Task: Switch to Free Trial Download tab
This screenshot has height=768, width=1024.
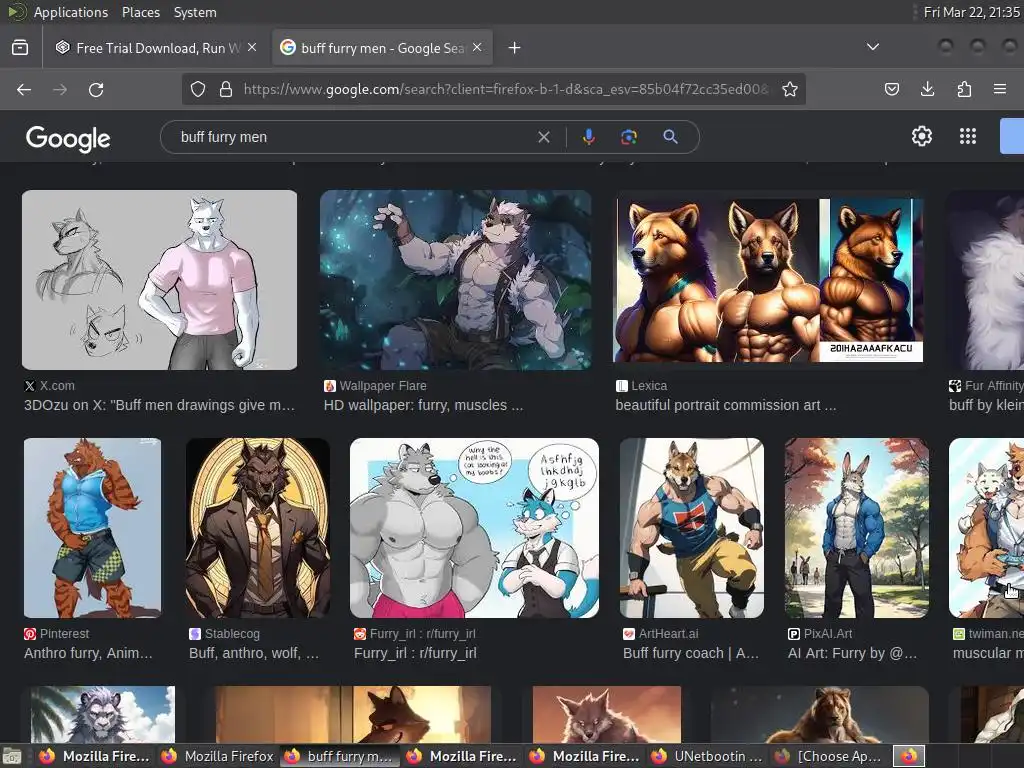Action: (155, 48)
